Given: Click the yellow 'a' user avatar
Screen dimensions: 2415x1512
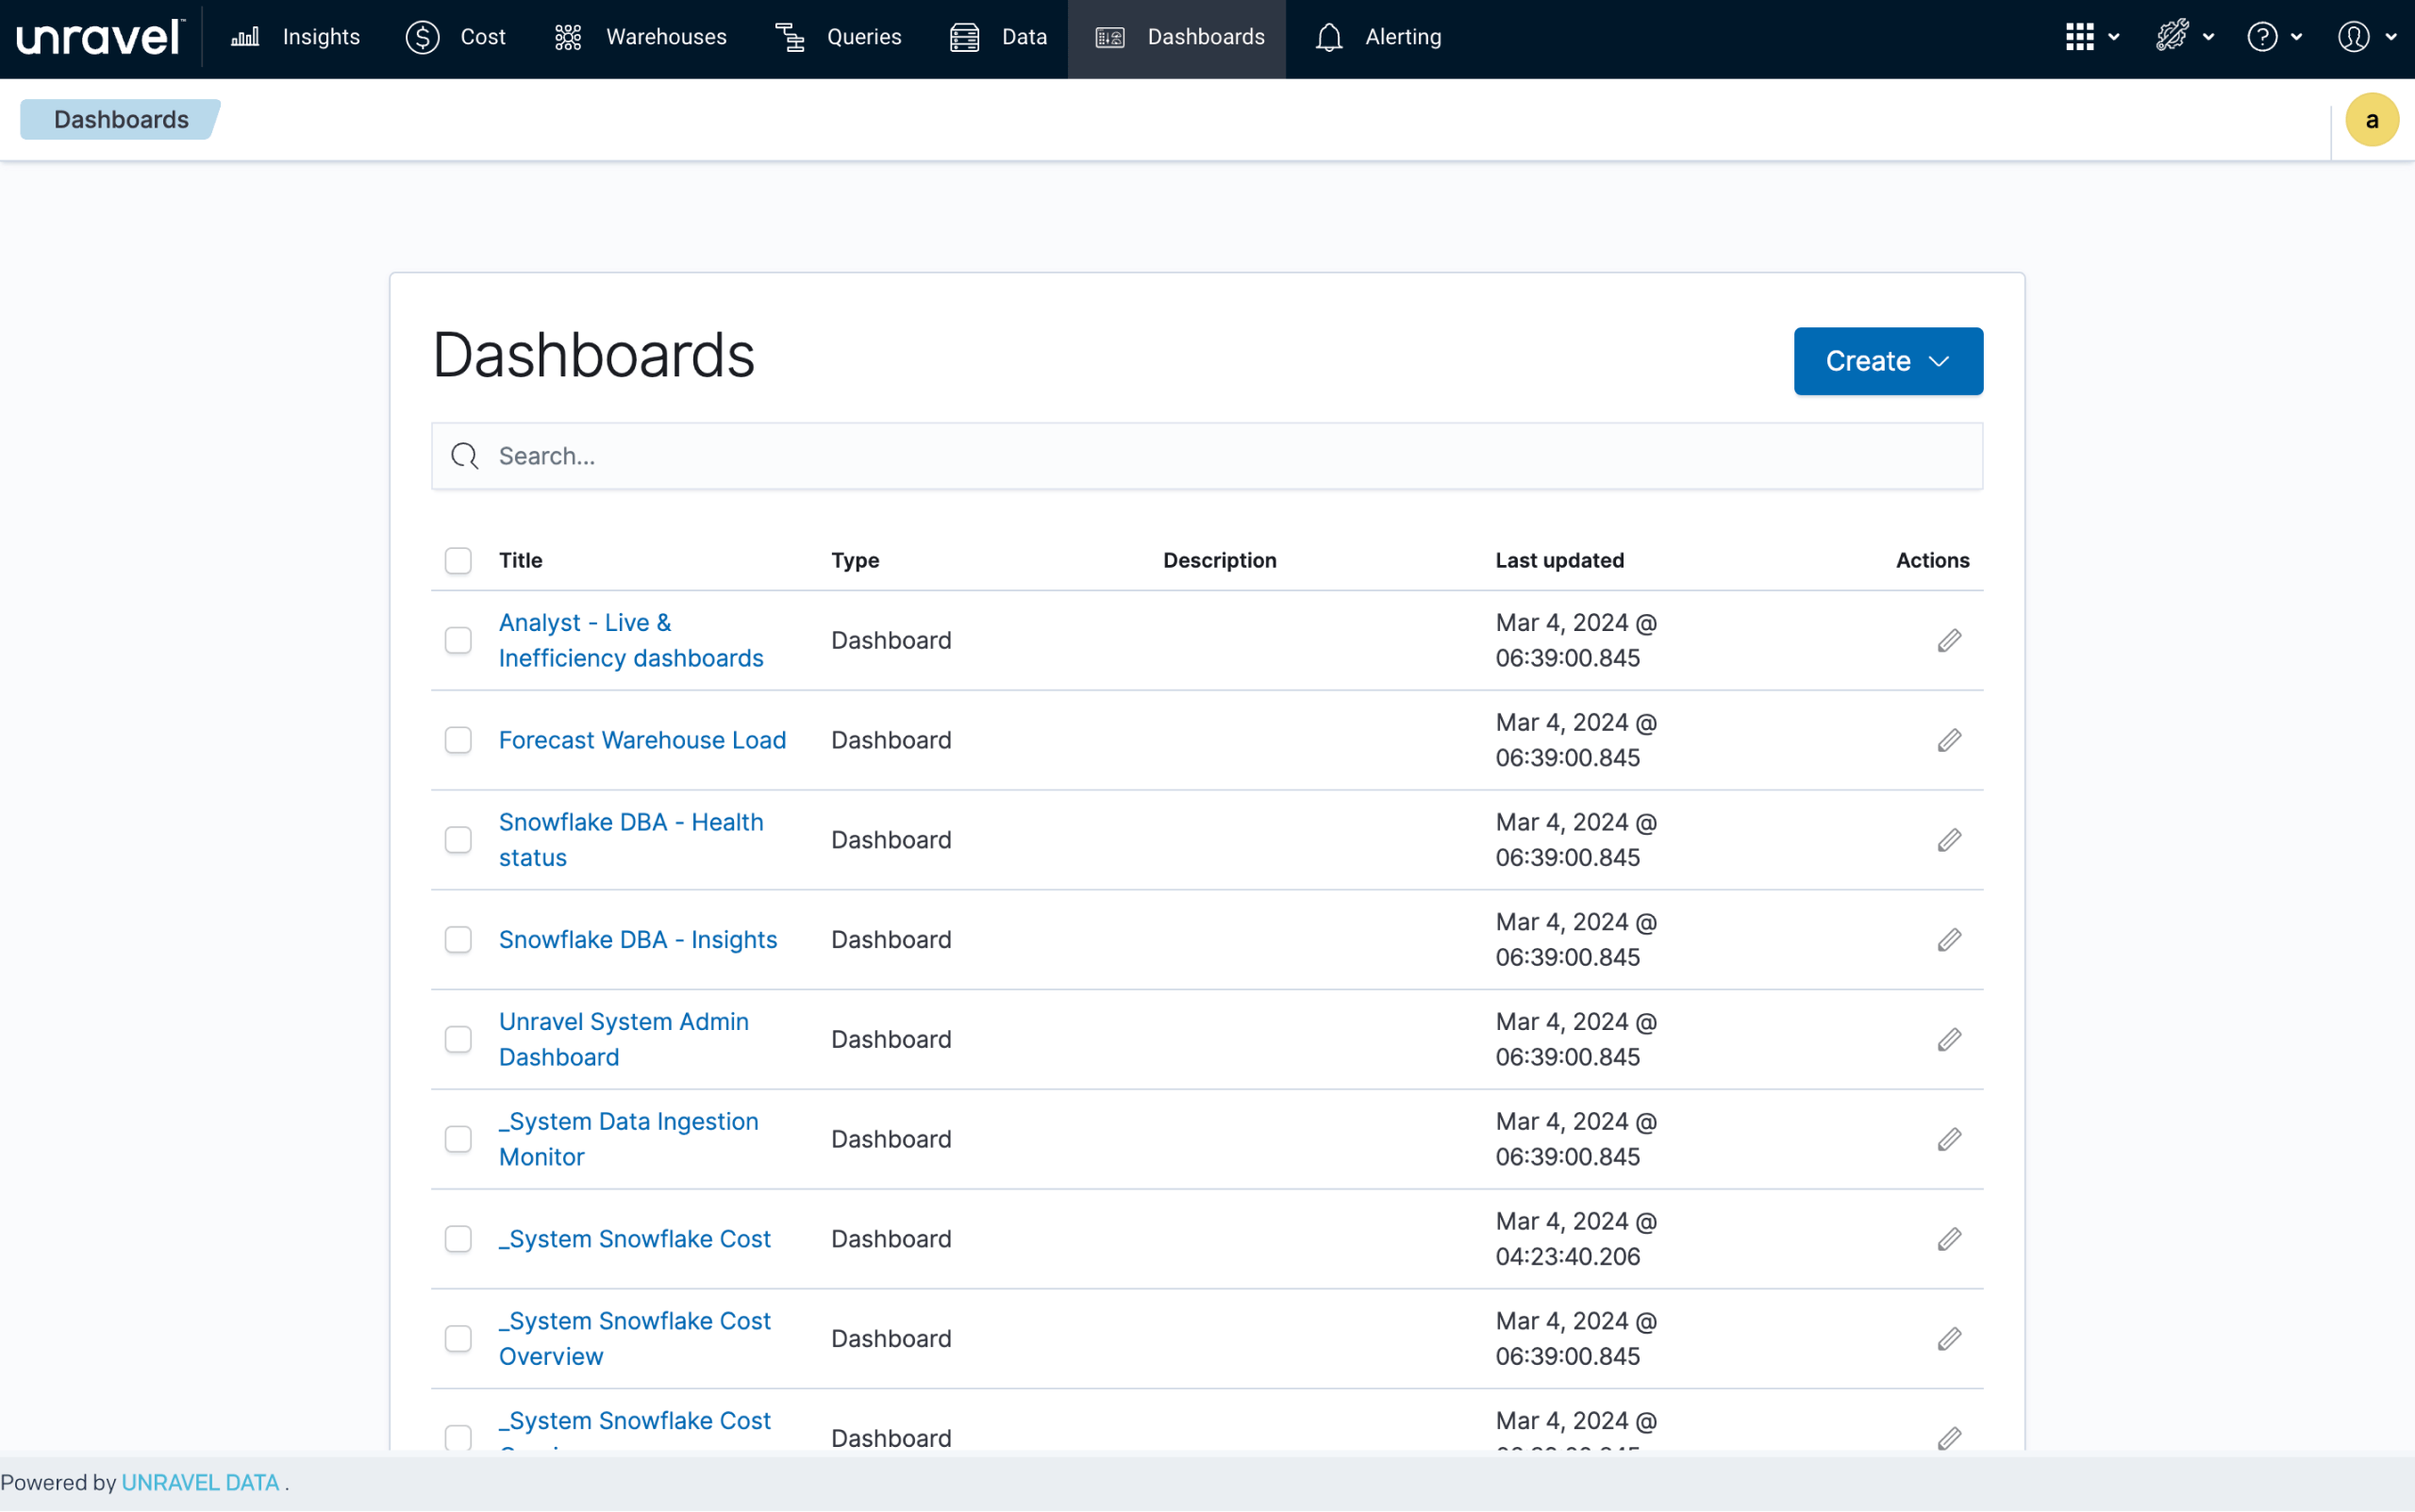Looking at the screenshot, I should pos(2371,120).
